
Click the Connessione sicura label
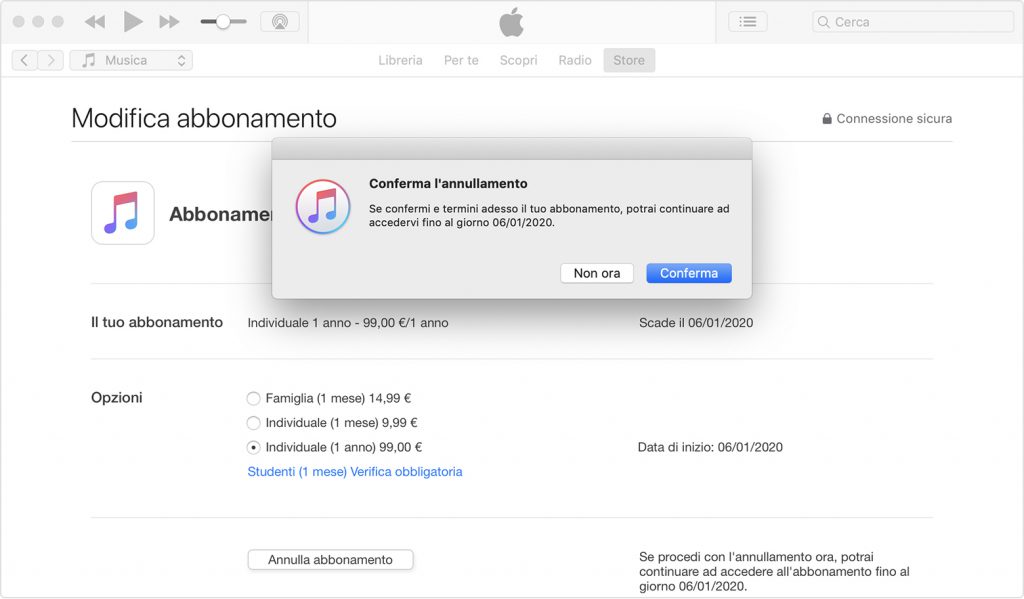click(894, 118)
